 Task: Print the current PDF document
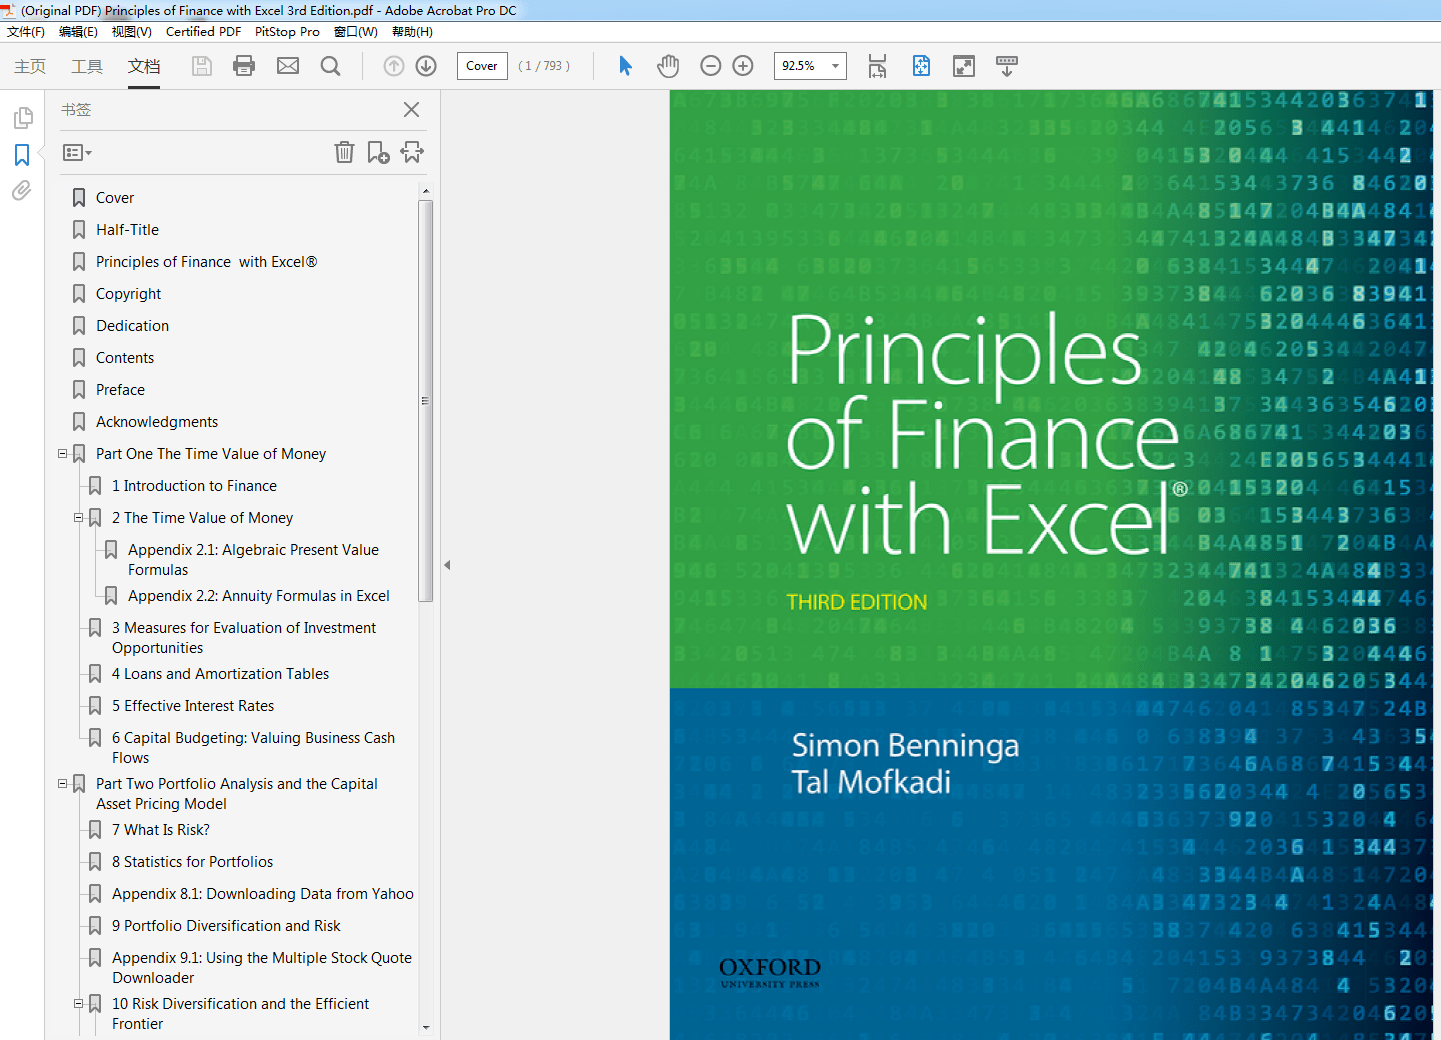244,65
